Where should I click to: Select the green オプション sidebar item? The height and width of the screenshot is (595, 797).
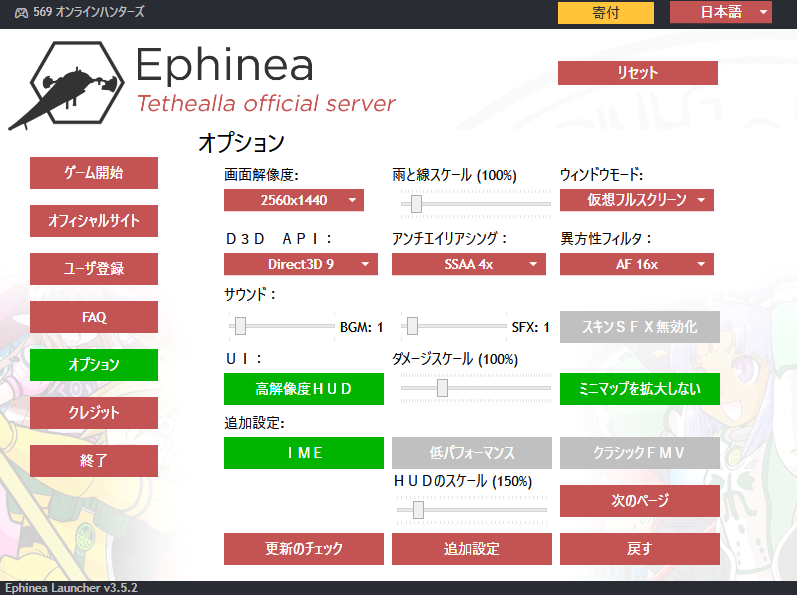click(94, 365)
